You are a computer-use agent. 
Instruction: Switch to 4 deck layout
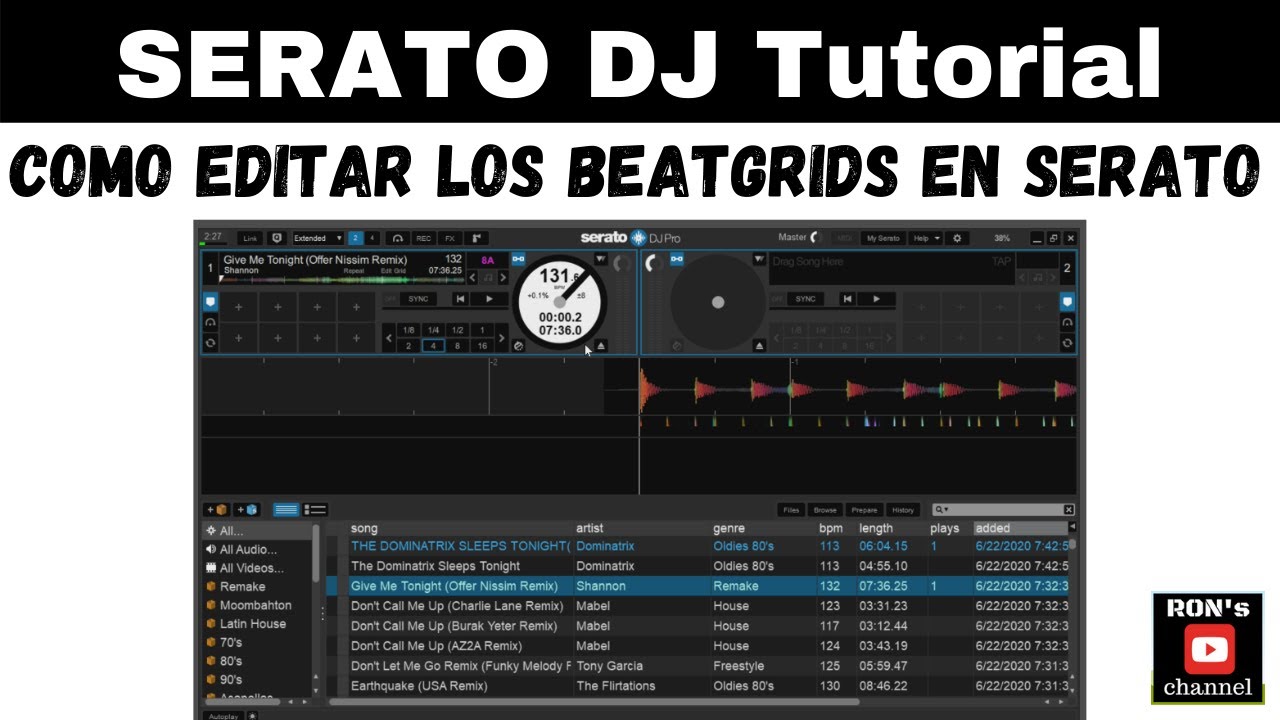[372, 238]
